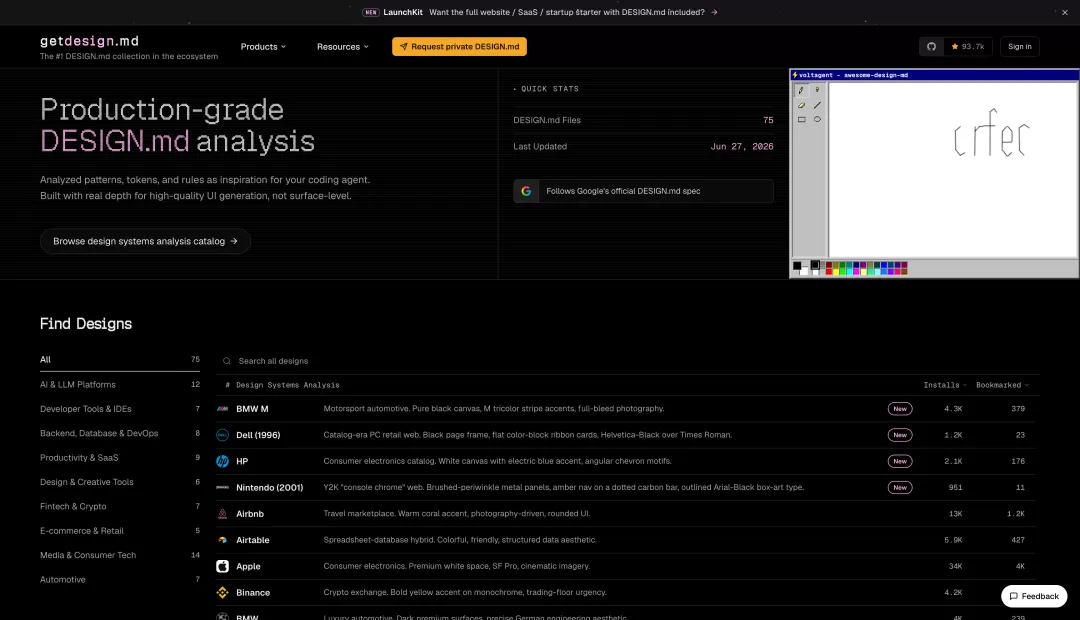Click Follows Google's official DESIGN.md spec
This screenshot has width=1080, height=620.
[x=643, y=191]
